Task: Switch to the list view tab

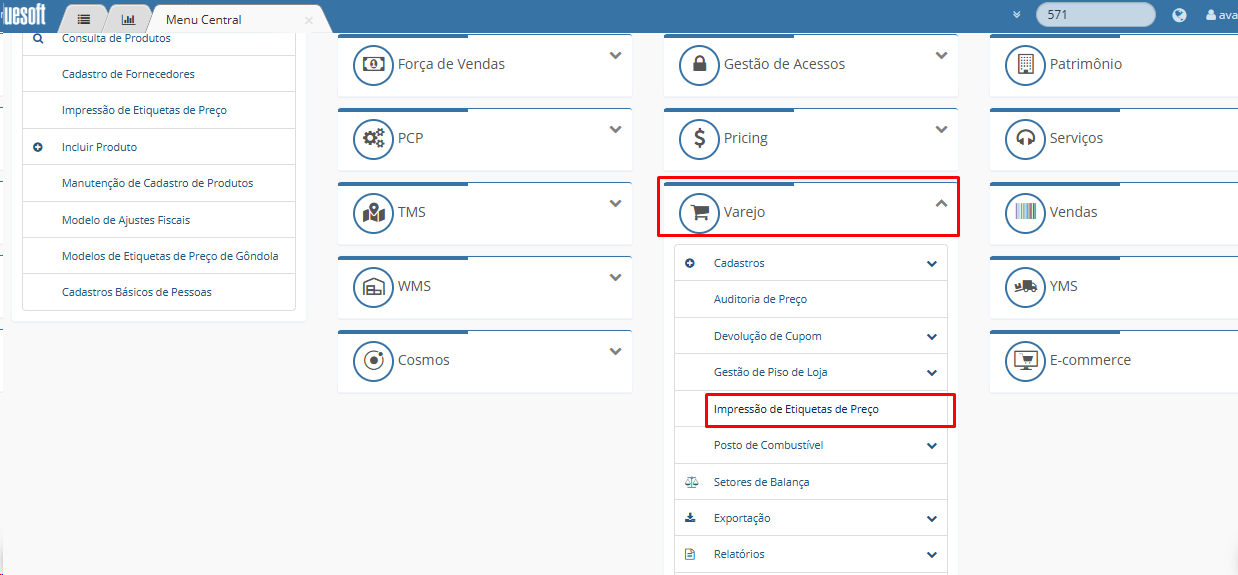Action: 84,19
